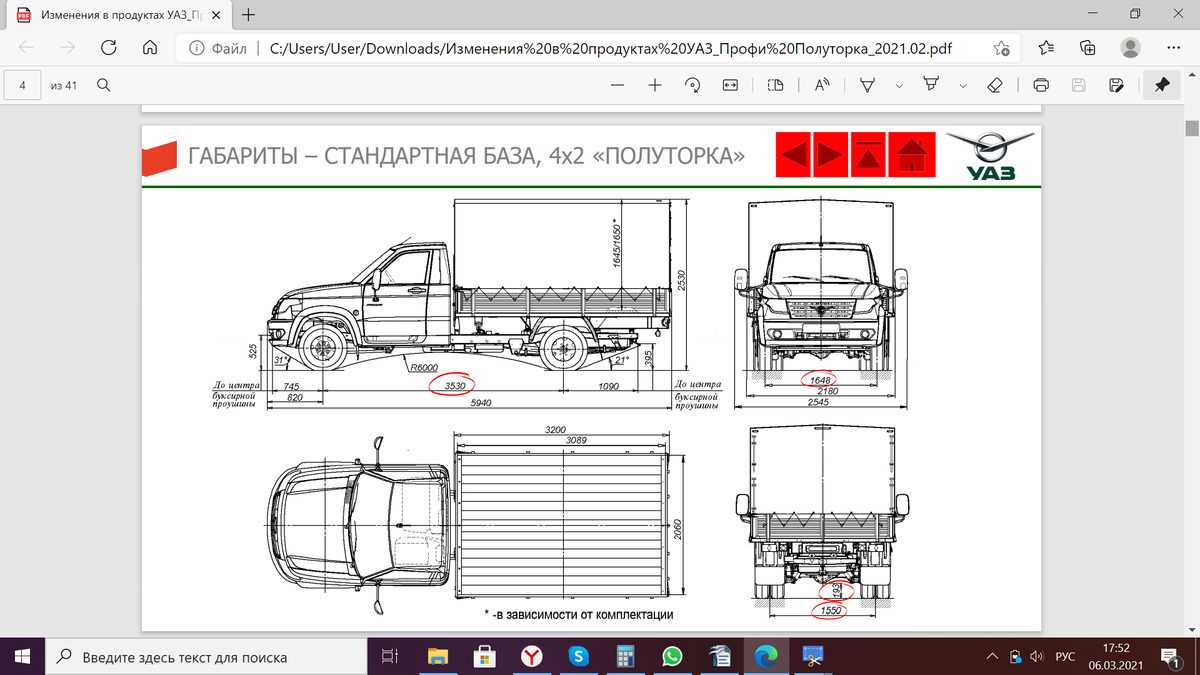Image resolution: width=1200 pixels, height=675 pixels.
Task: Open volume control in tray
Action: pos(1036,656)
